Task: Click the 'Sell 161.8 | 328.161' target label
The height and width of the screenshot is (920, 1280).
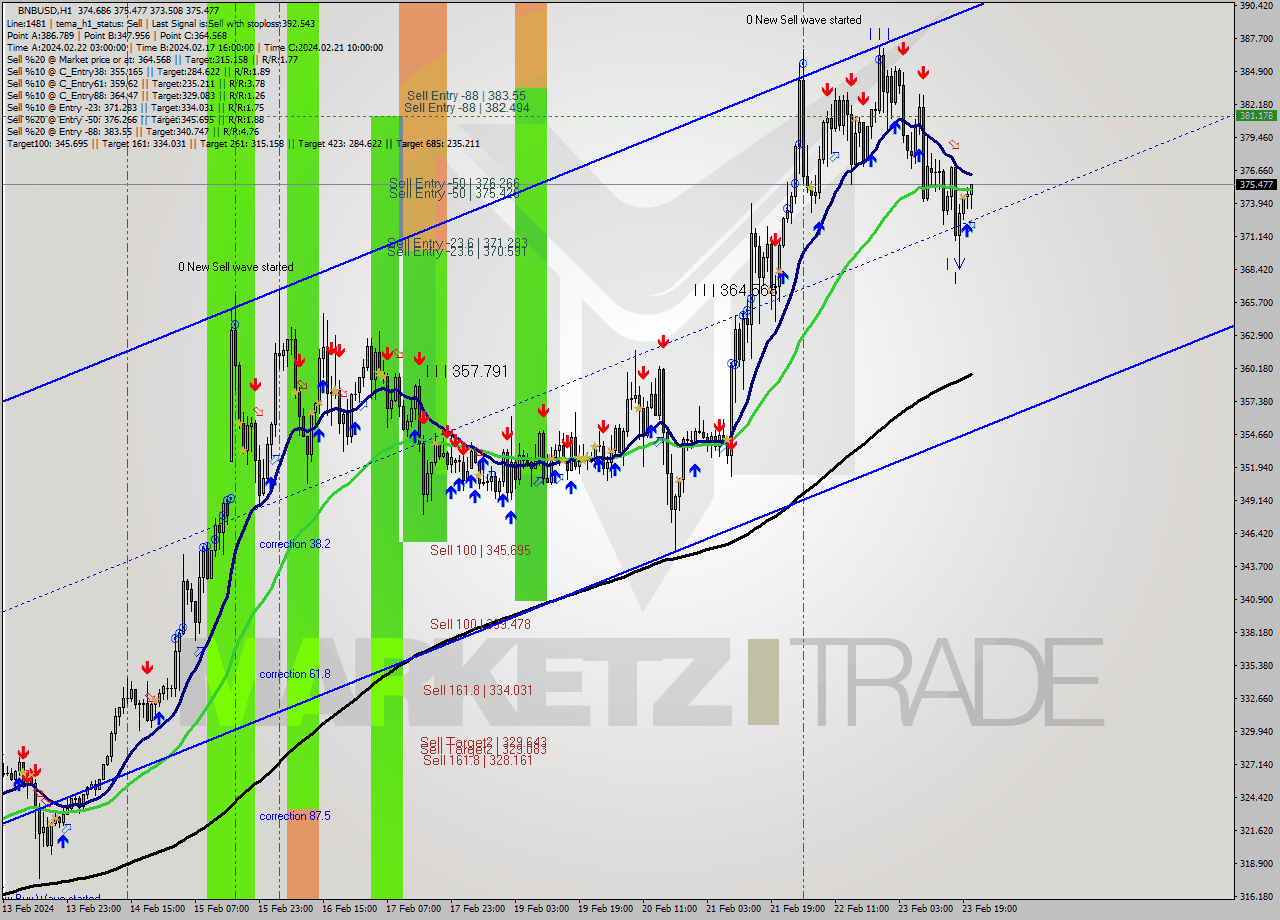Action: (478, 760)
